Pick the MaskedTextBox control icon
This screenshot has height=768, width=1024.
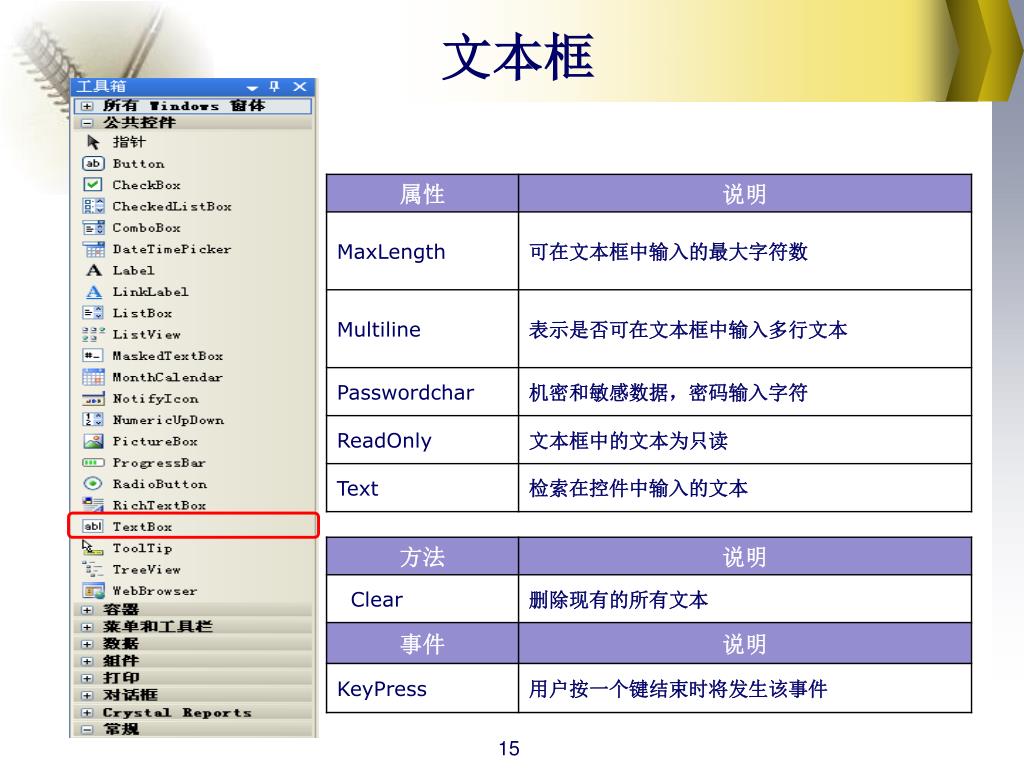click(x=93, y=356)
